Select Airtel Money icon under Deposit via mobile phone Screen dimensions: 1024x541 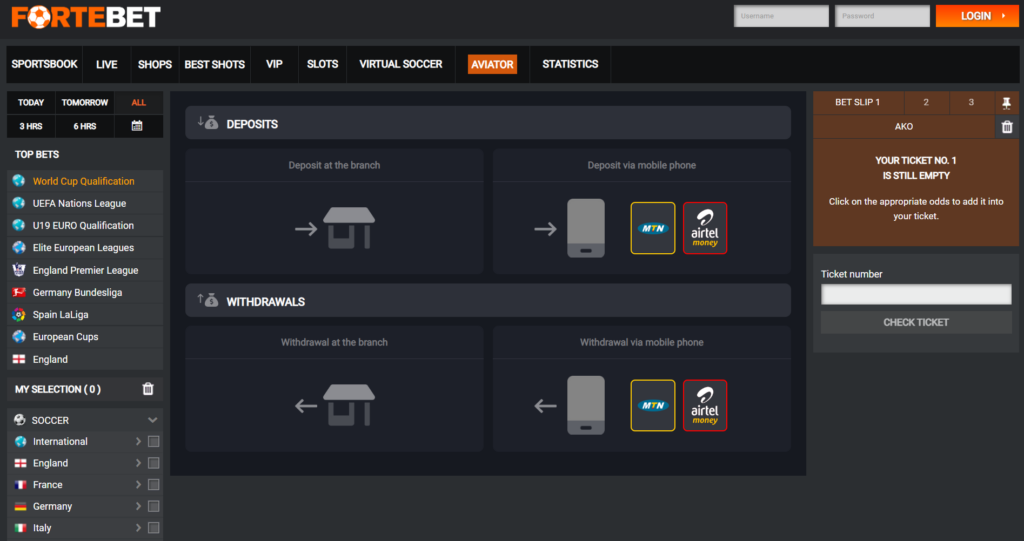point(705,228)
